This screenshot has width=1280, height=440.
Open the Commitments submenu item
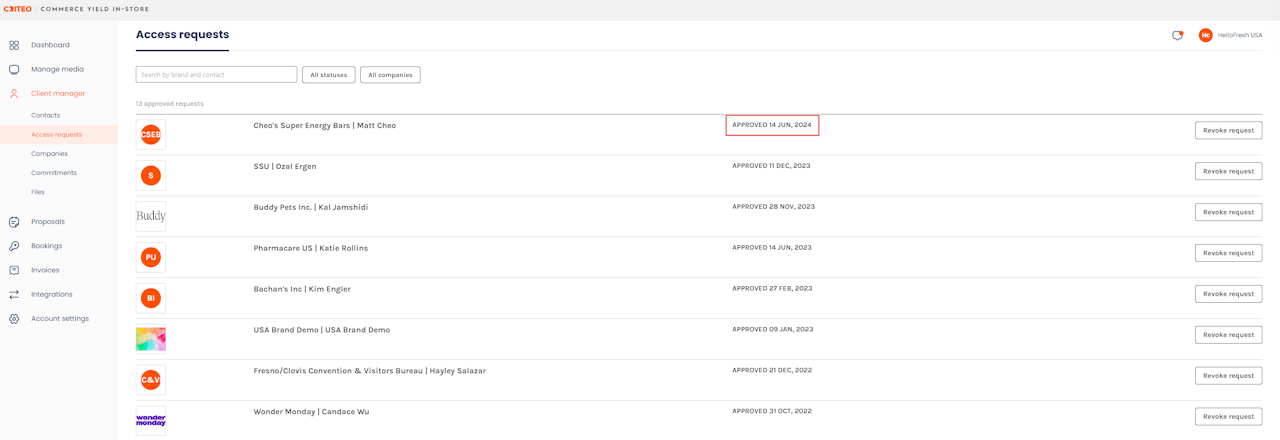tap(54, 173)
